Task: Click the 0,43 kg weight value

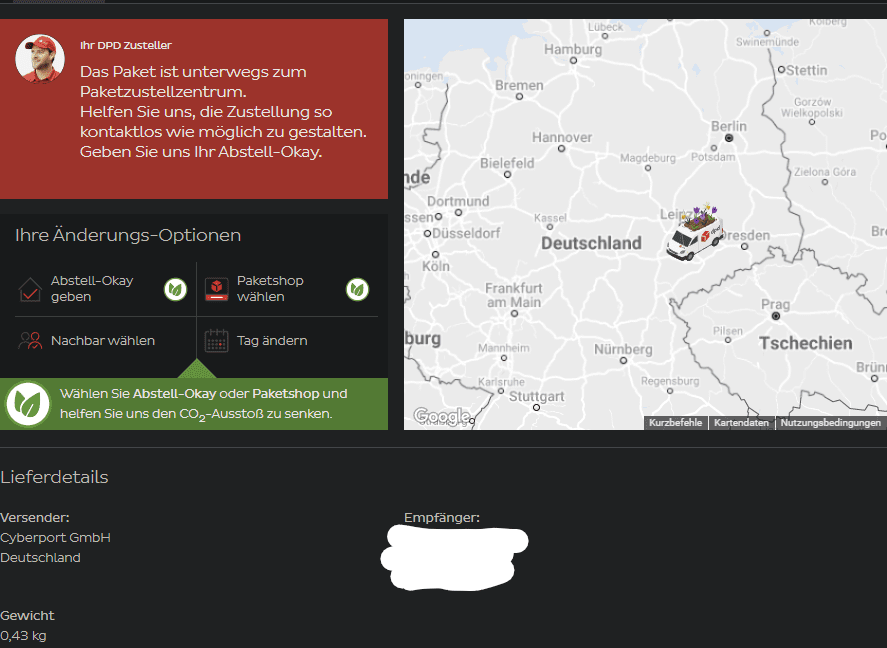Action: click(23, 636)
